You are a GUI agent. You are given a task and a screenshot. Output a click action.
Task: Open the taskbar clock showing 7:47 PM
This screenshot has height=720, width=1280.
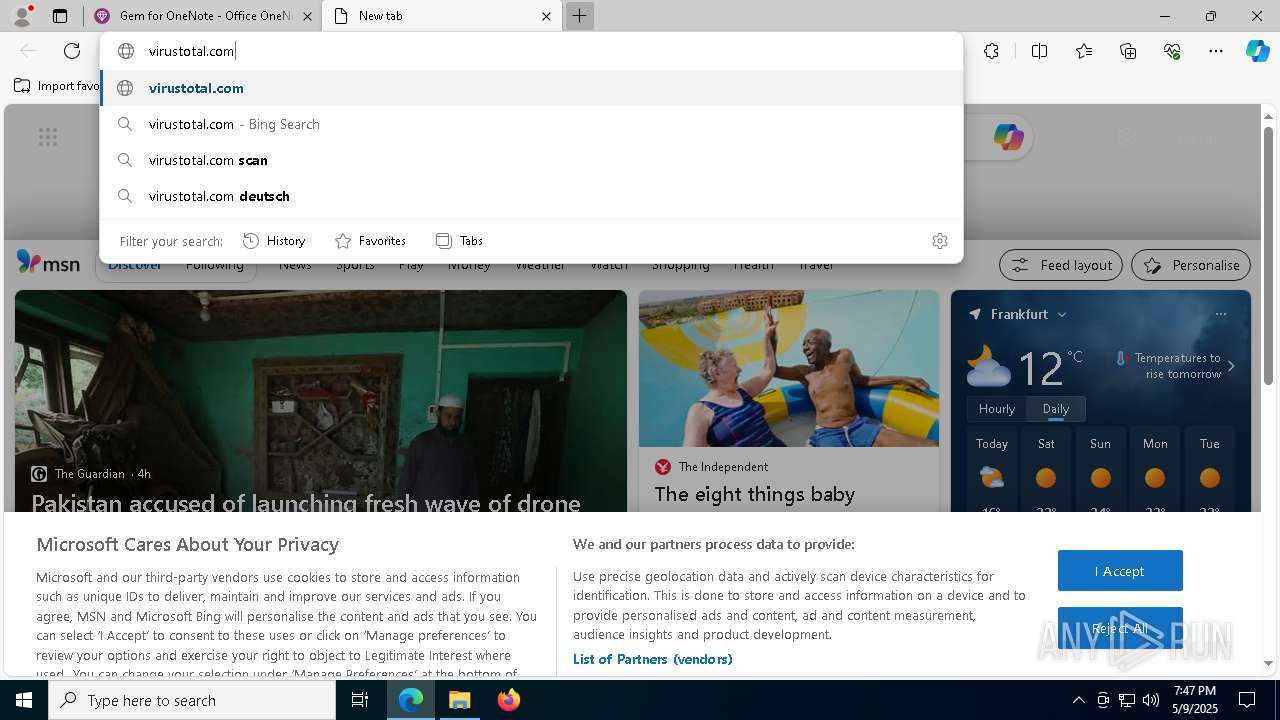1195,700
